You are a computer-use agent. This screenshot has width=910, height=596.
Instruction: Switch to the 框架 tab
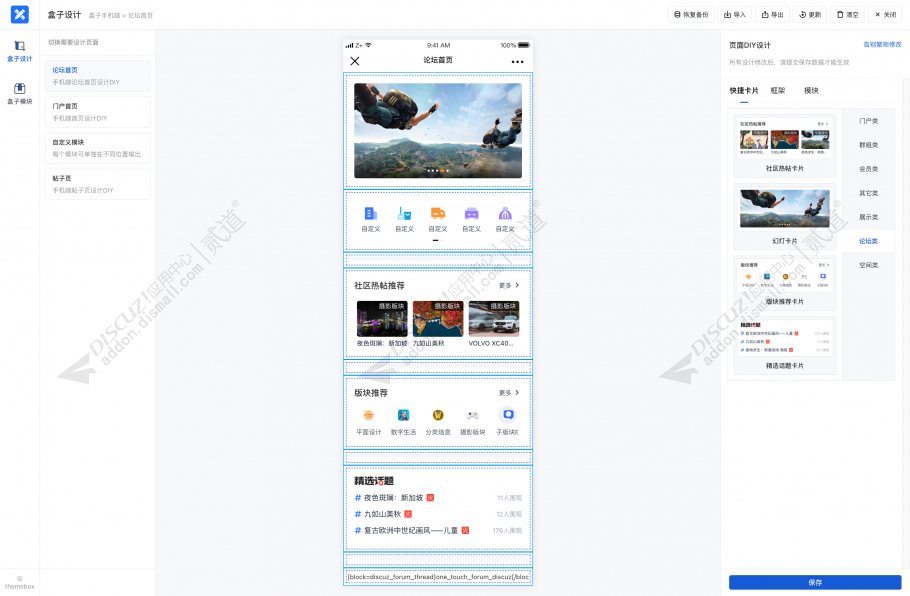778,91
